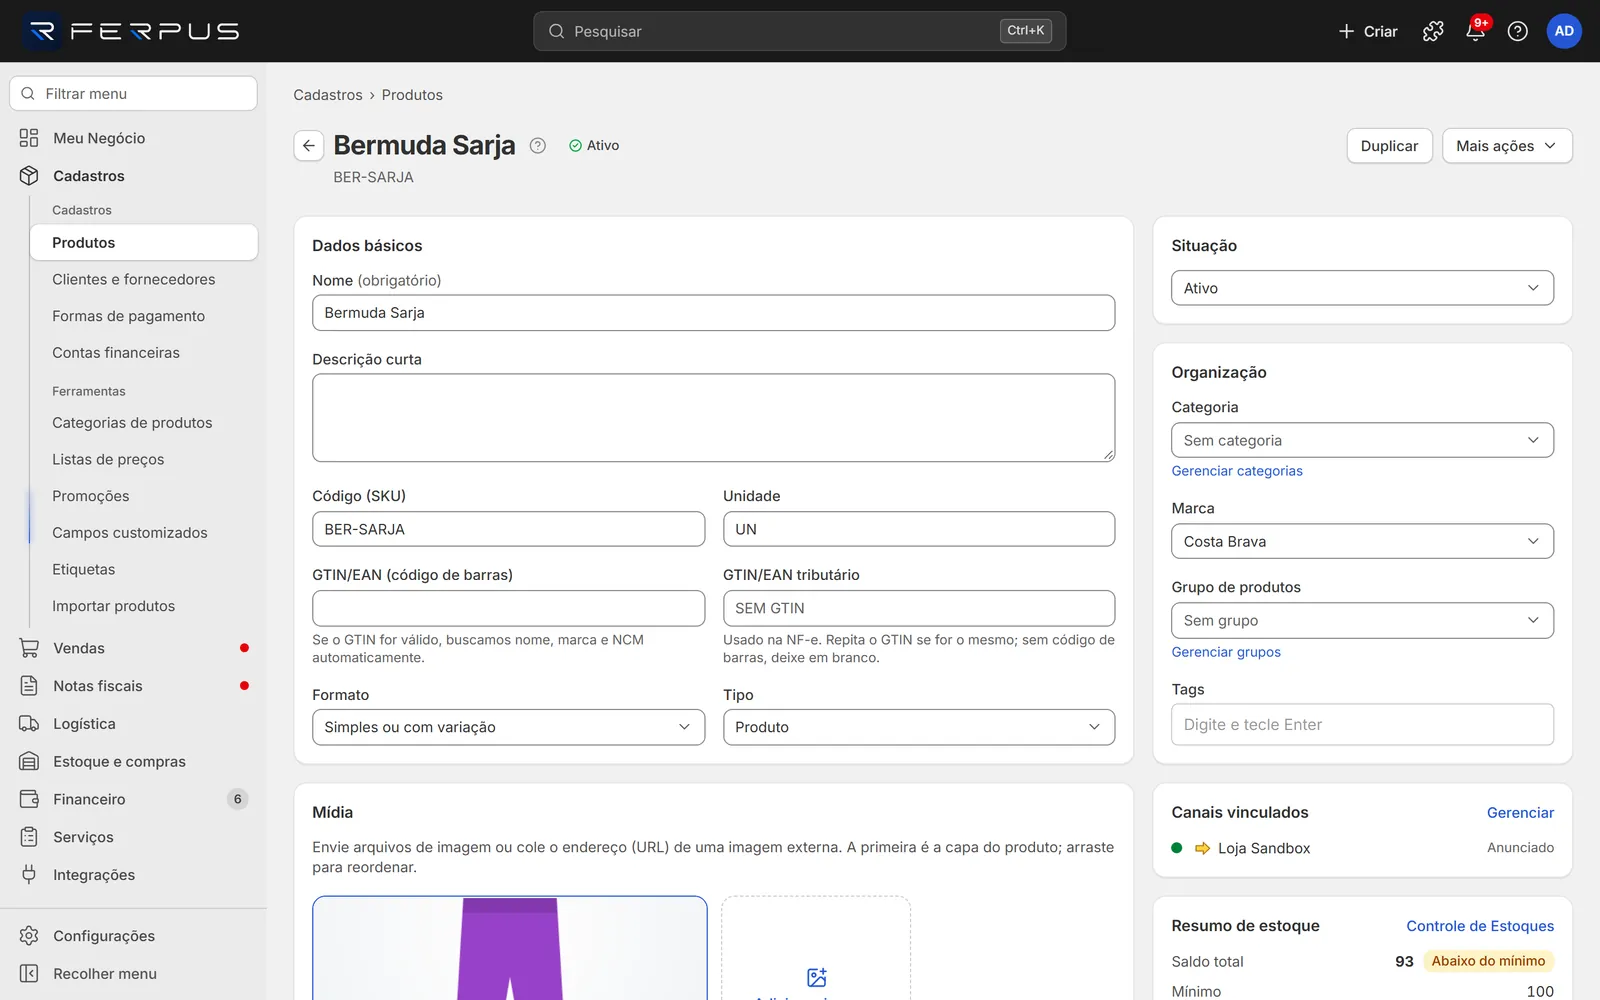
Task: Open the integrations puzzle icon in header
Action: point(1433,31)
